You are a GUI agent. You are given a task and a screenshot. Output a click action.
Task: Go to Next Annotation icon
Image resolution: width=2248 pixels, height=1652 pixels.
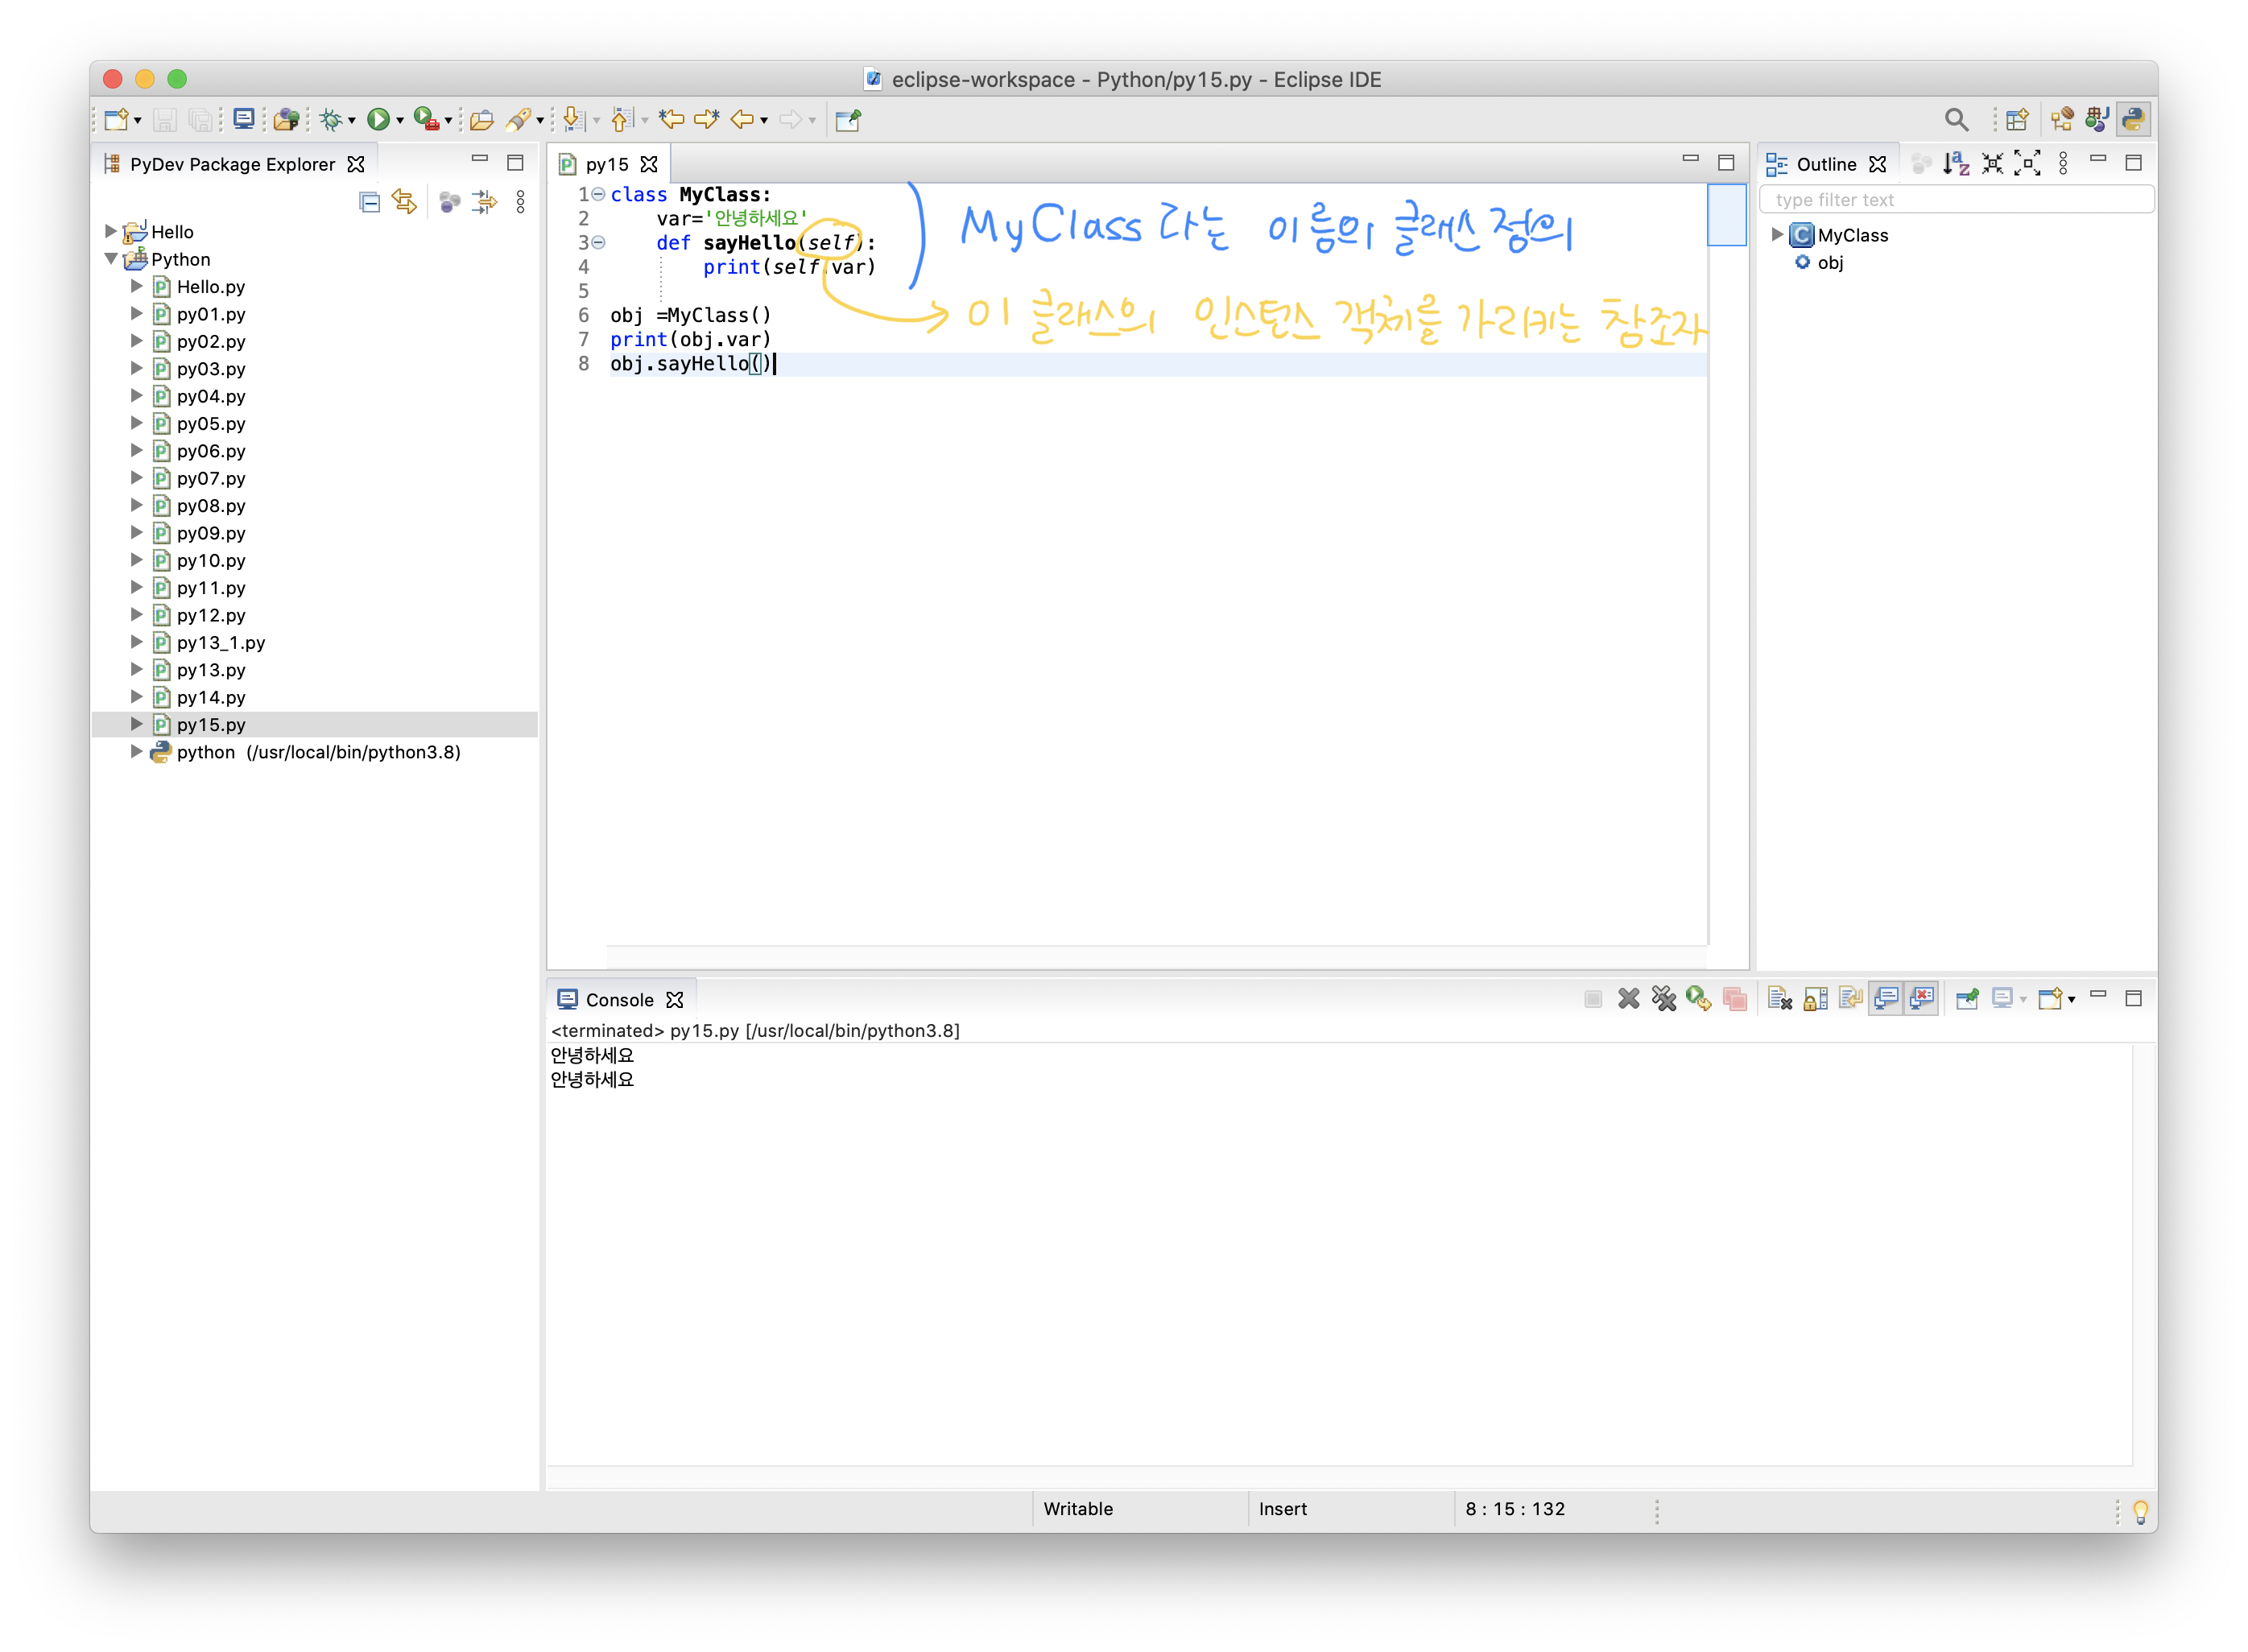pyautogui.click(x=573, y=120)
